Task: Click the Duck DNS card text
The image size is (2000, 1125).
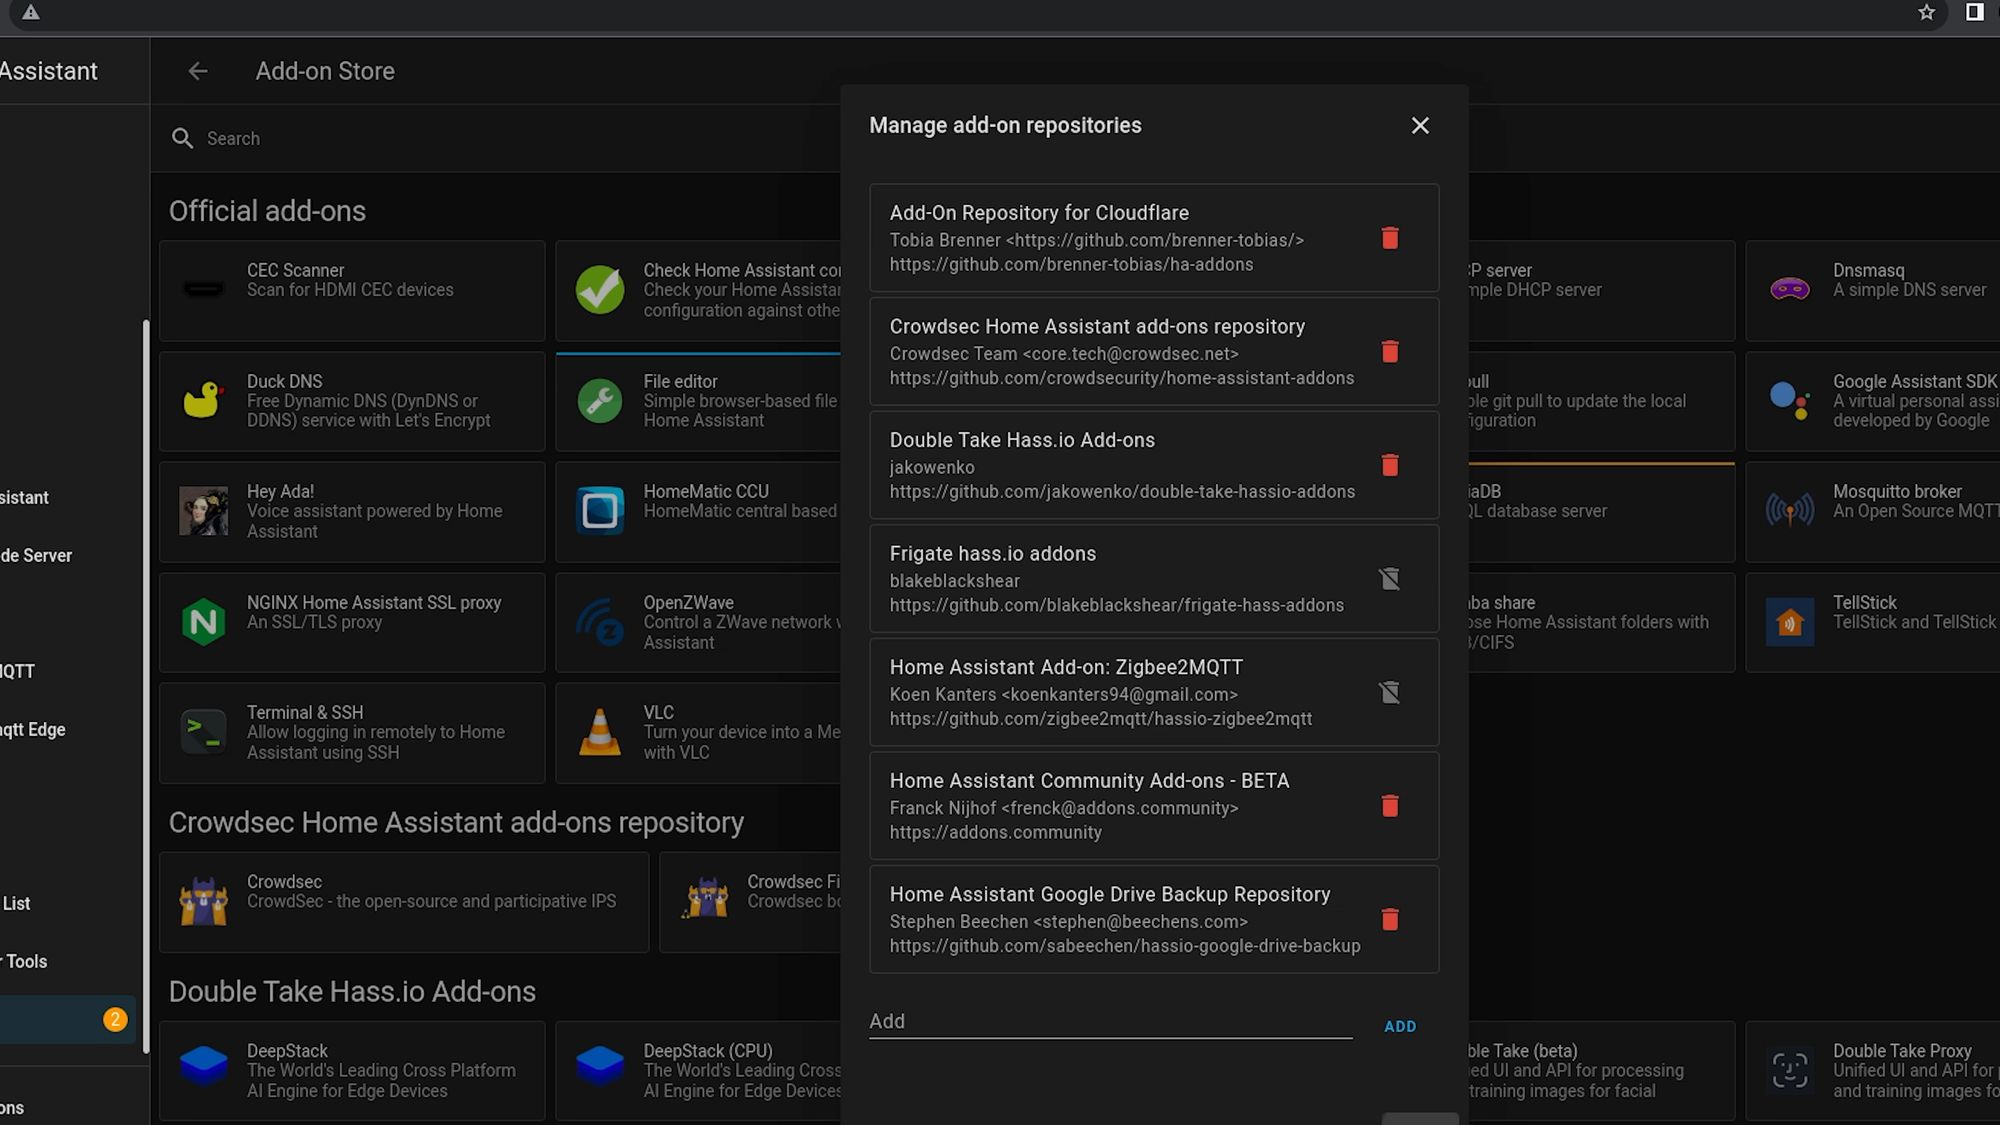Action: 368,401
